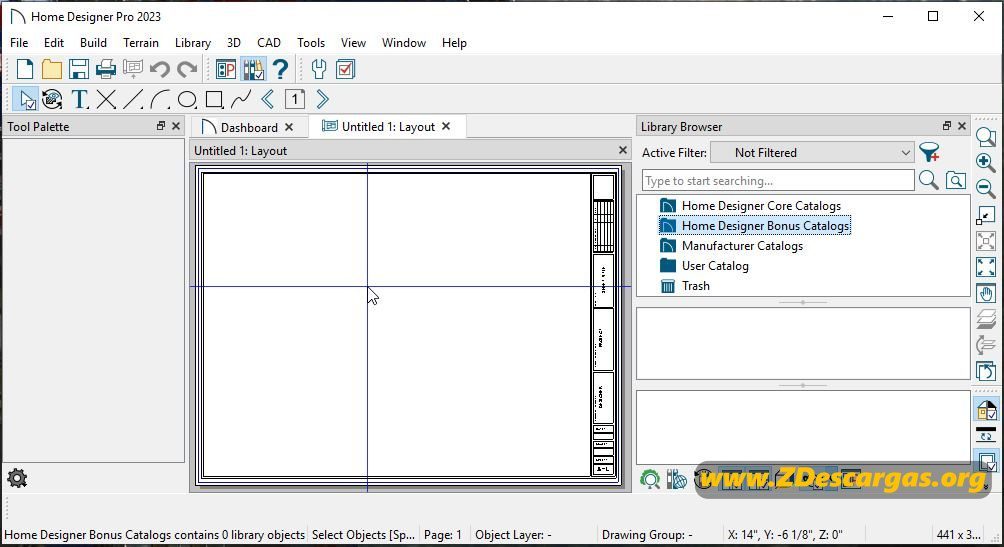The height and width of the screenshot is (547, 1004).
Task: Activate the Select Objects arrow tool
Action: 26,99
